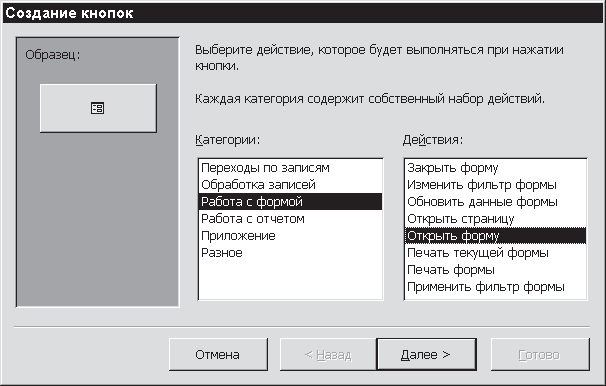
Task: Click the Далее > button
Action: coord(426,354)
